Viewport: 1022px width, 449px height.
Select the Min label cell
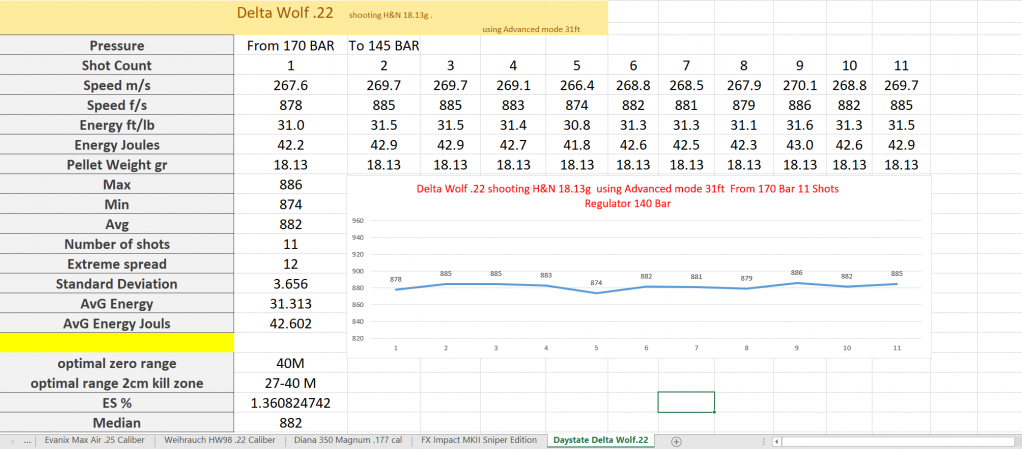(x=117, y=205)
